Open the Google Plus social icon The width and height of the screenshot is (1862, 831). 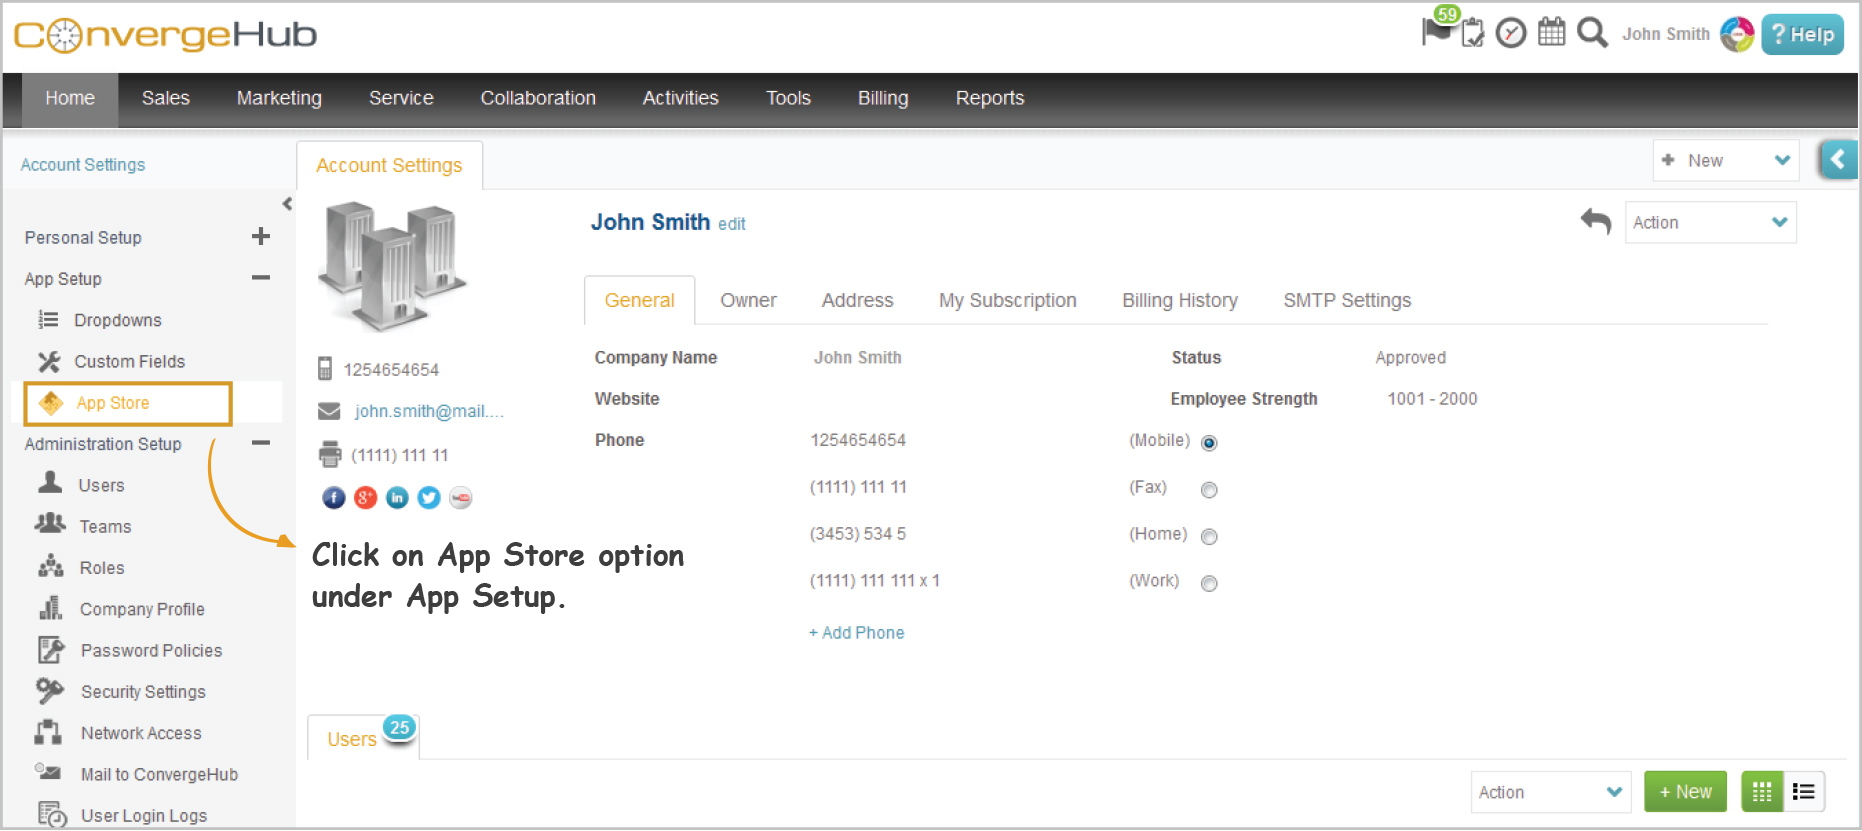(x=366, y=497)
